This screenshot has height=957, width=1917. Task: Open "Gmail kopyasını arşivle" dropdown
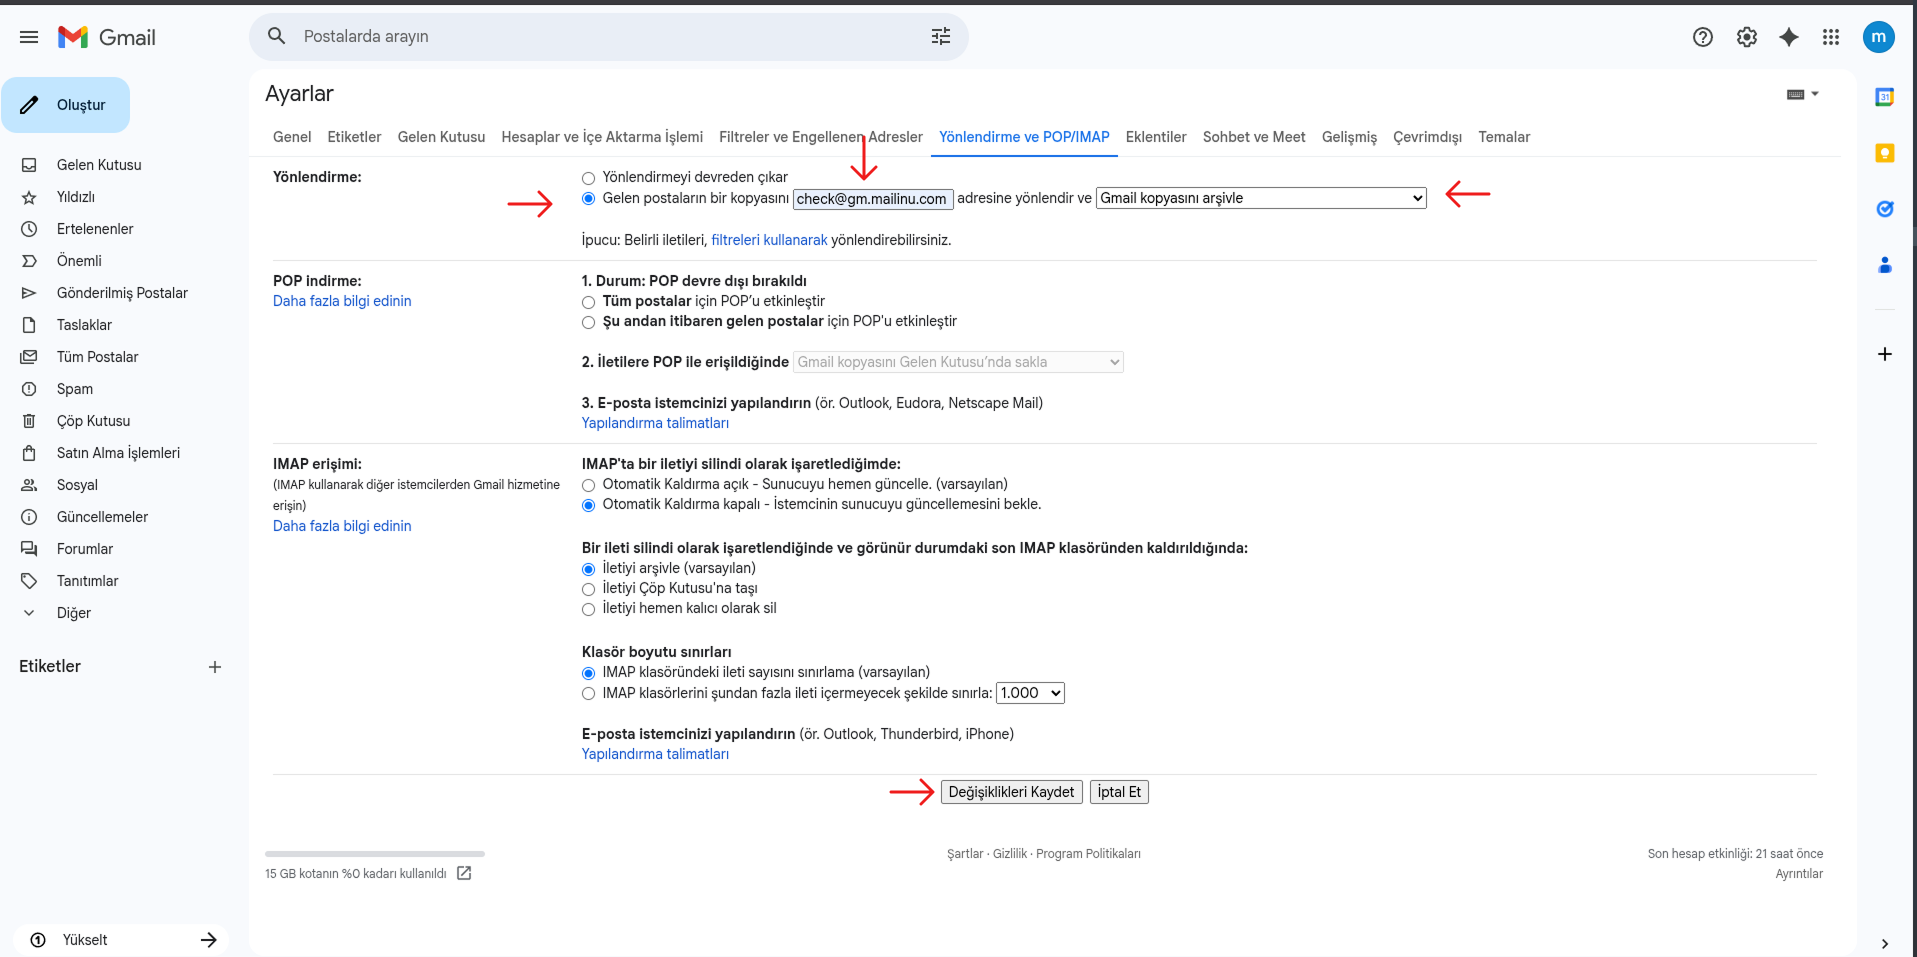coord(1261,198)
